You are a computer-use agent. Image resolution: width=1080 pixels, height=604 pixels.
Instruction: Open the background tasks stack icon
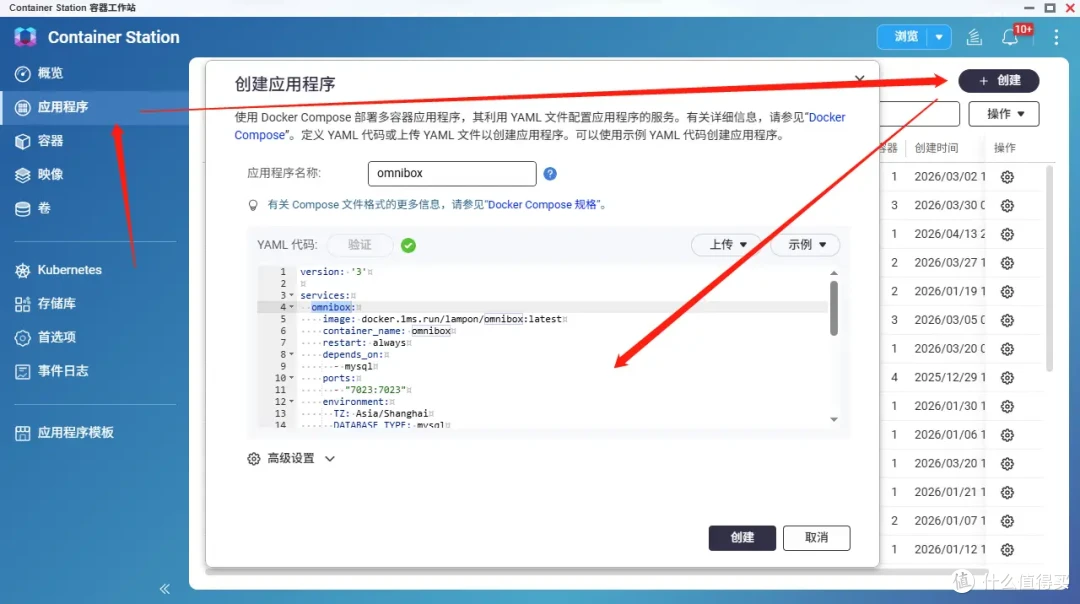[x=974, y=37]
